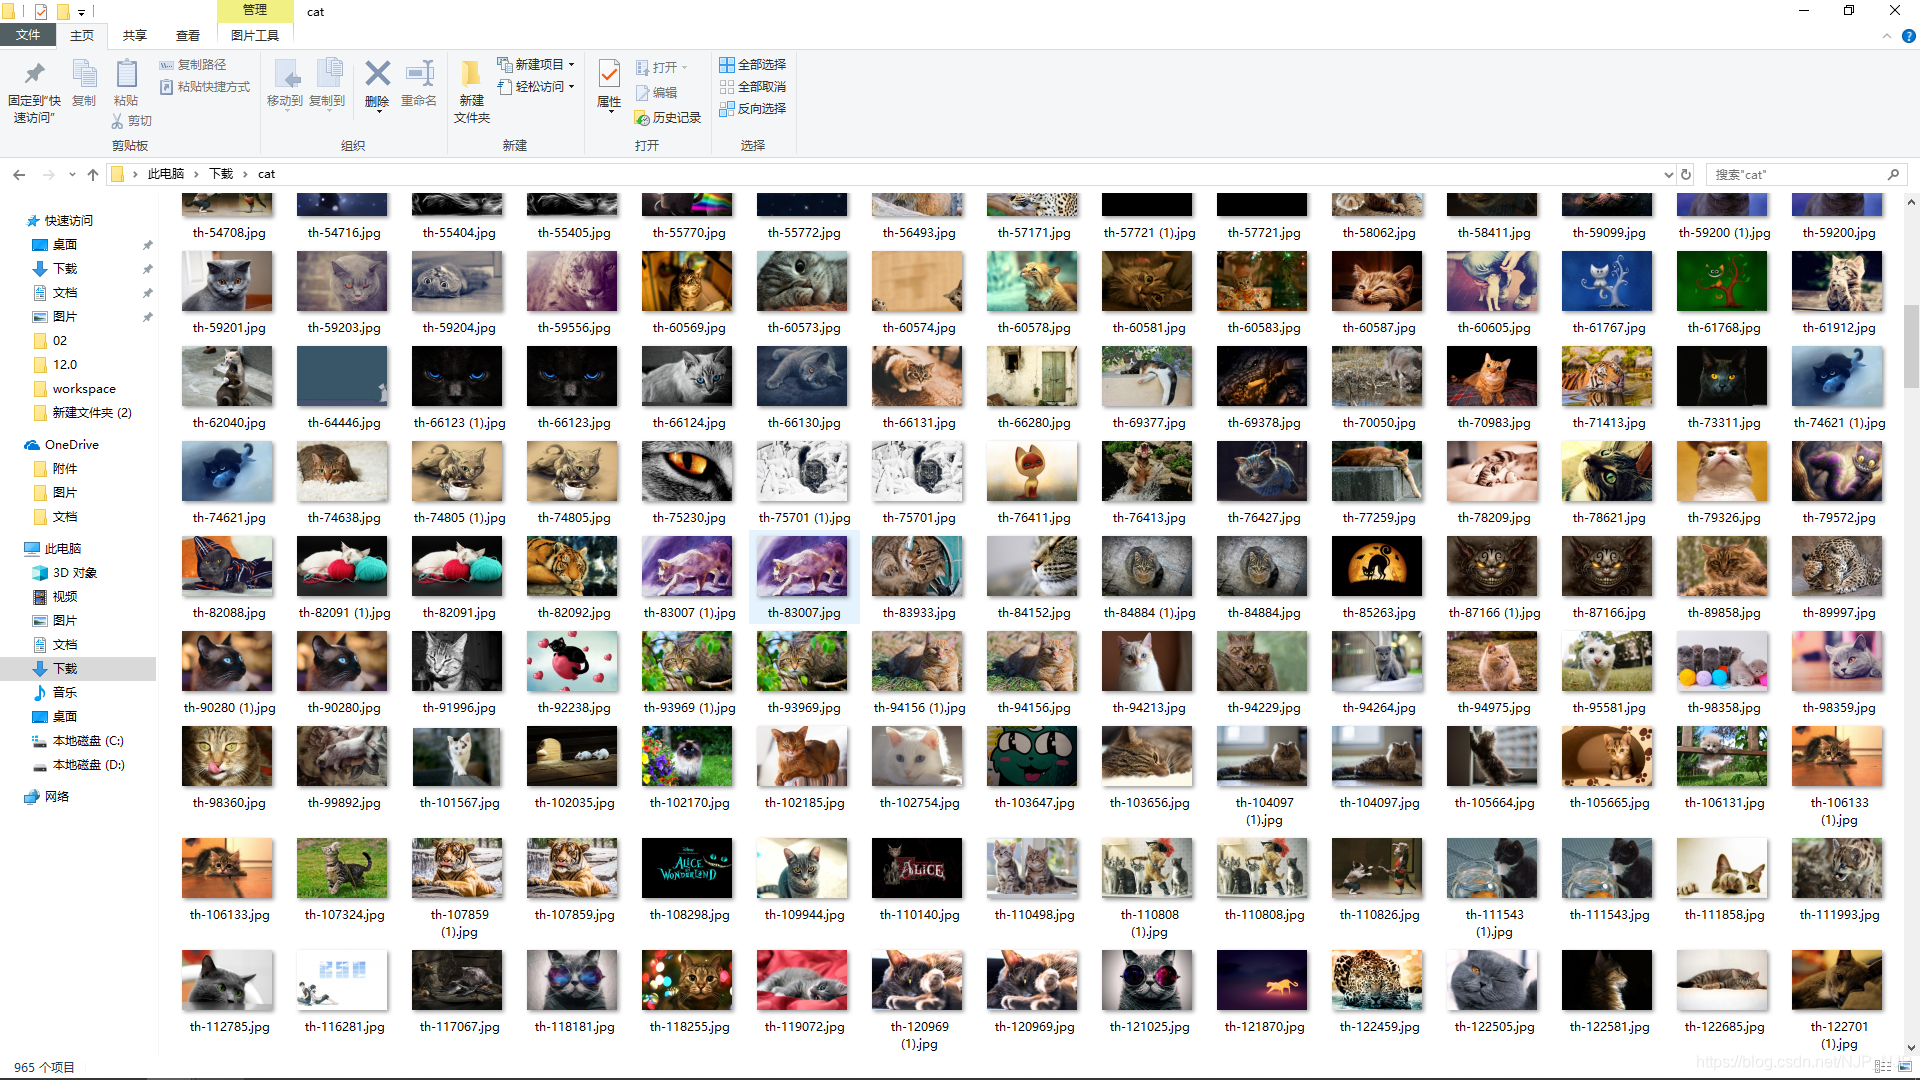
Task: Switch to the View ribbon tab
Action: [188, 35]
